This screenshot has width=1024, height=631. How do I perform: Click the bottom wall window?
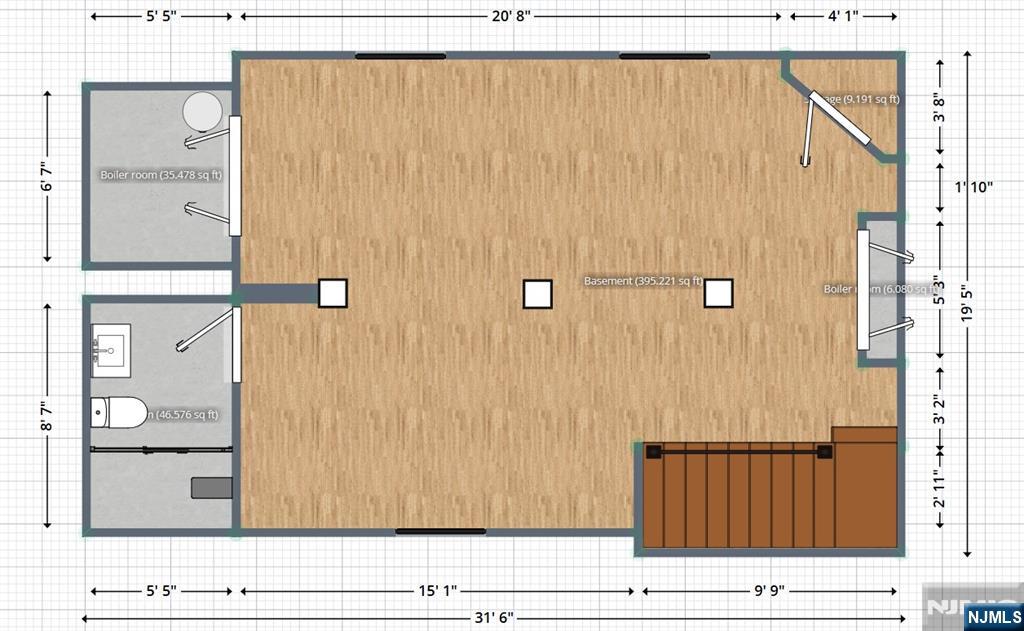441,532
